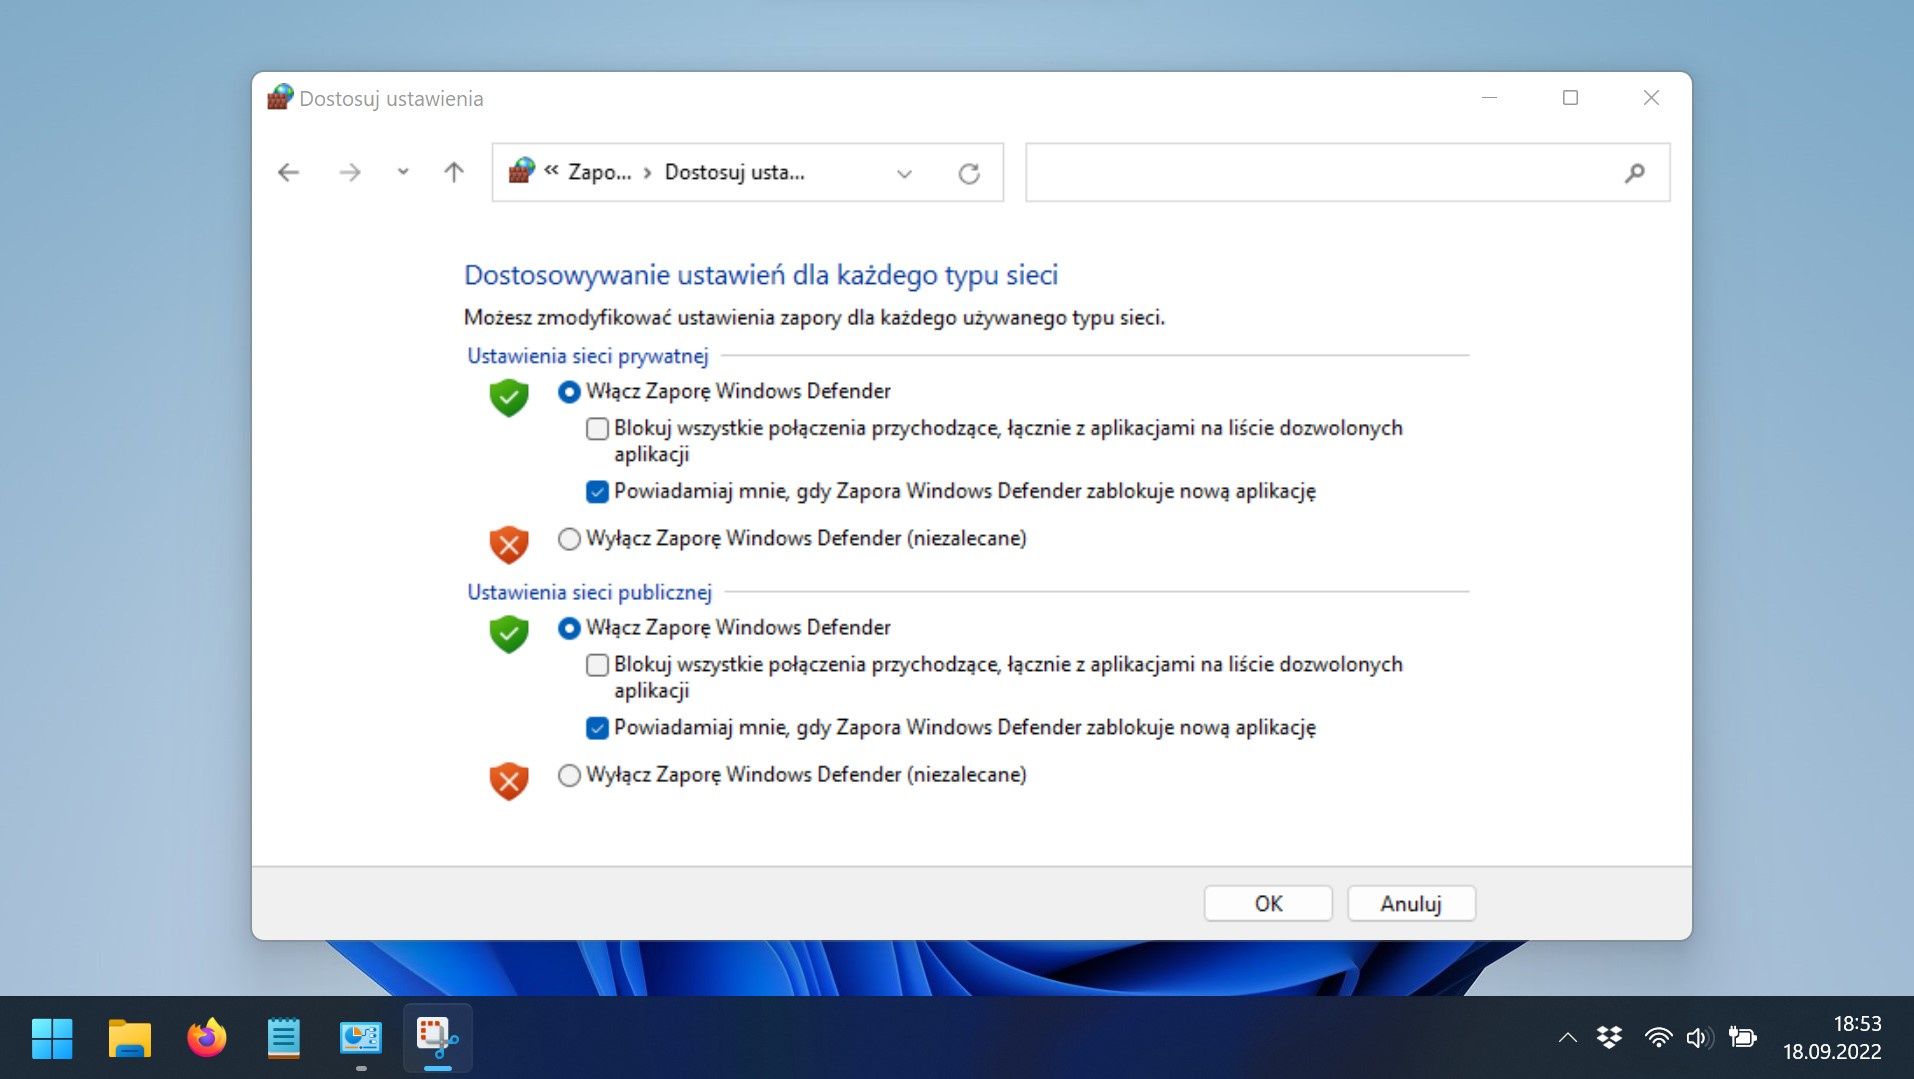Viewport: 1914px width, 1079px height.
Task: Minimize the Dostosuj ustawienia window
Action: point(1489,98)
